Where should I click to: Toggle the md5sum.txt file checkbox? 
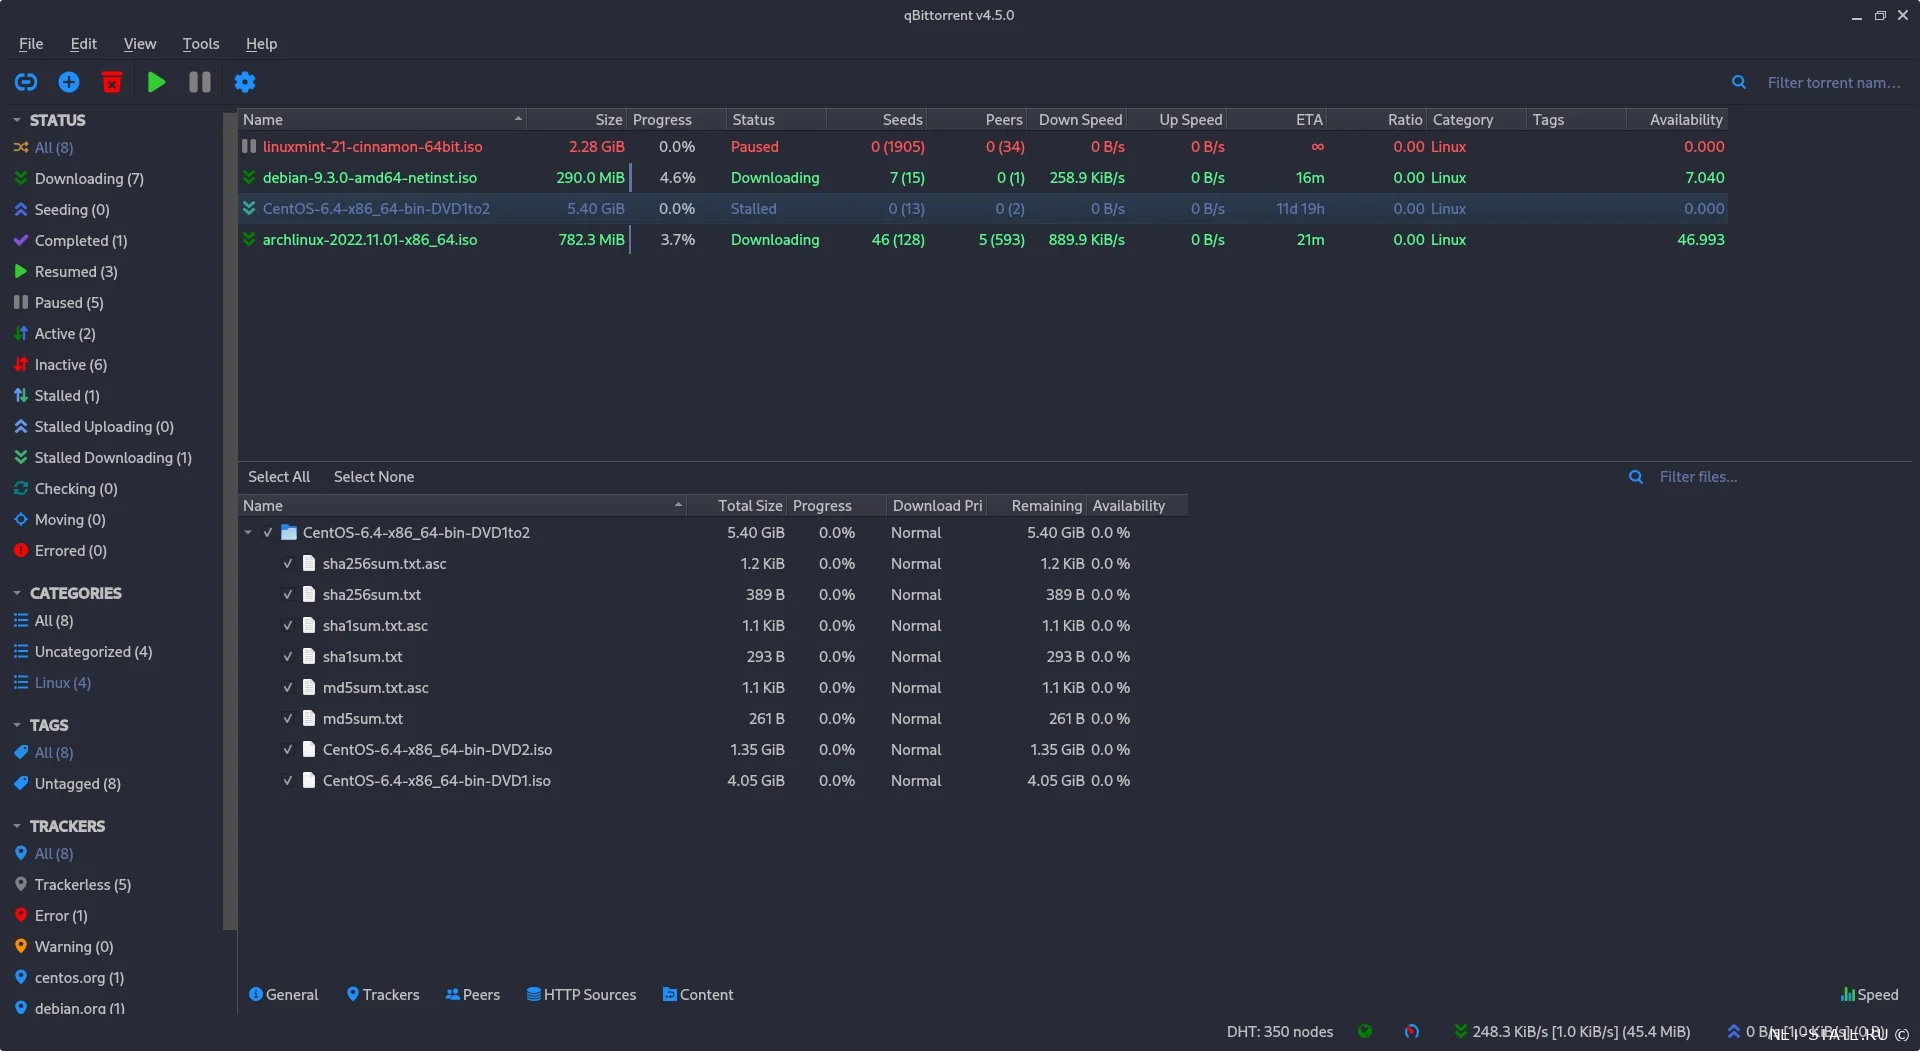288,719
